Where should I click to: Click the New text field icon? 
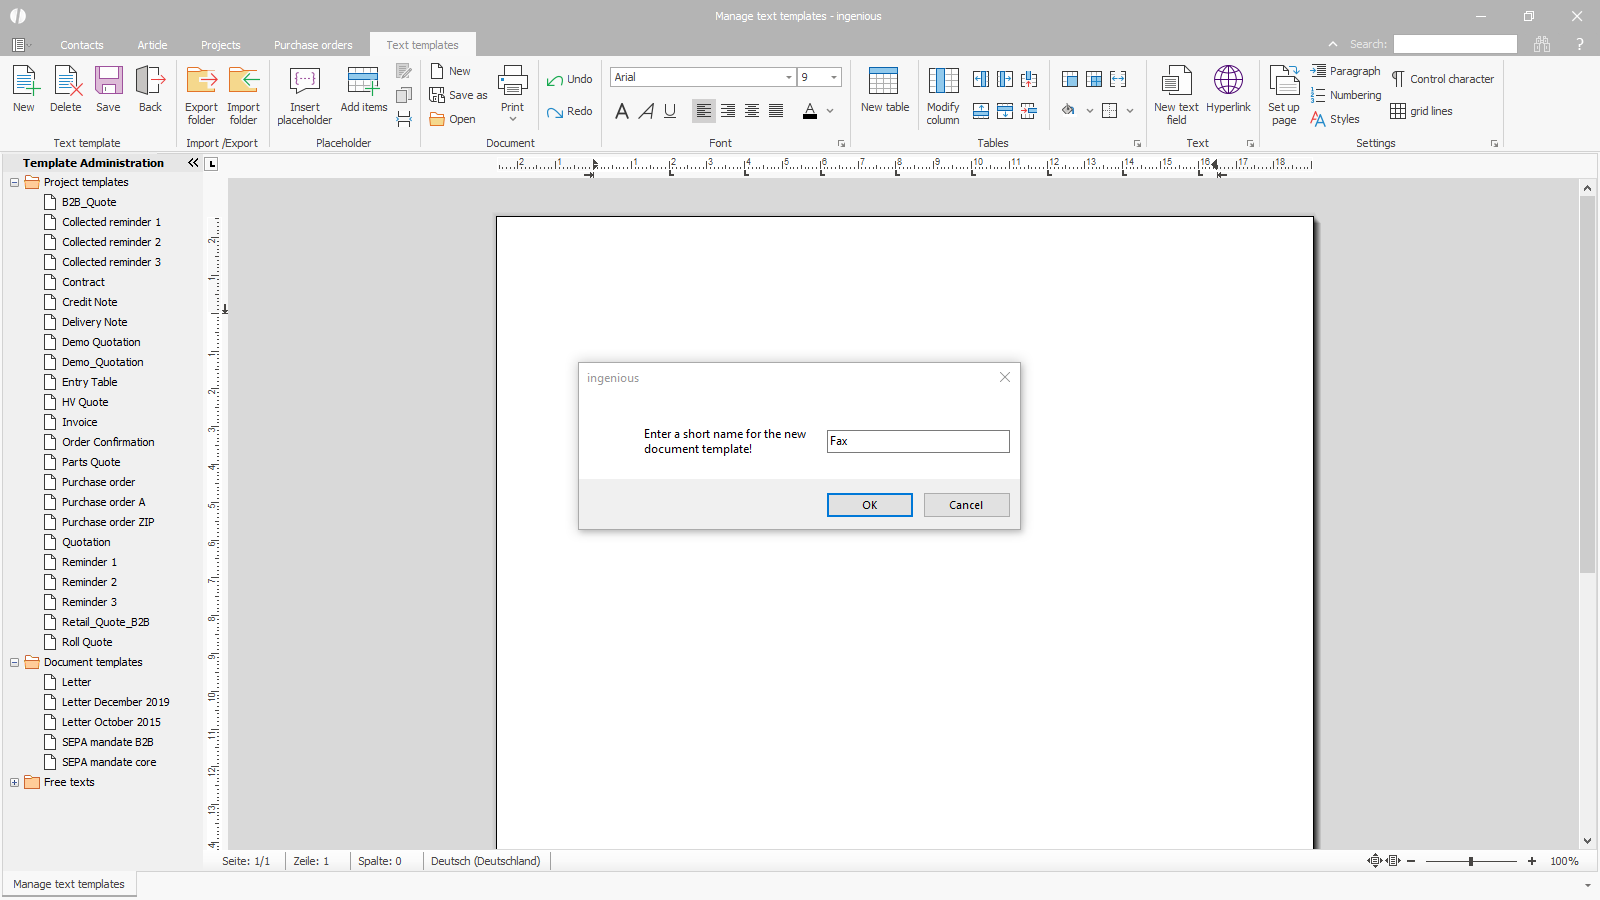coord(1176,82)
